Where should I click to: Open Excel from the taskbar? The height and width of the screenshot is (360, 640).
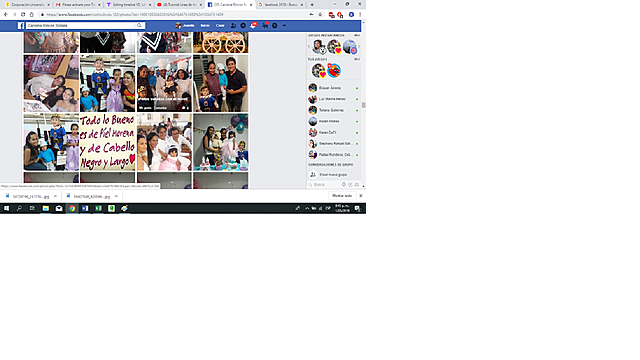click(x=98, y=208)
